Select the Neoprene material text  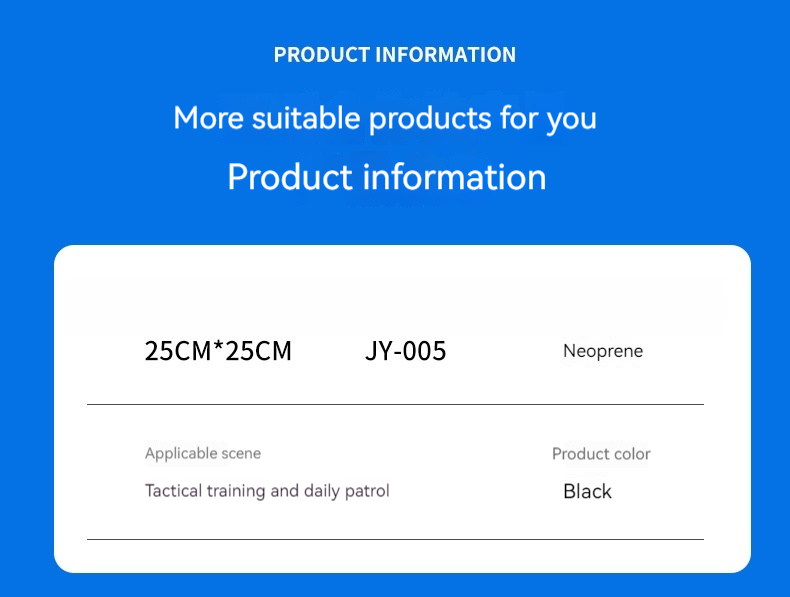click(602, 351)
